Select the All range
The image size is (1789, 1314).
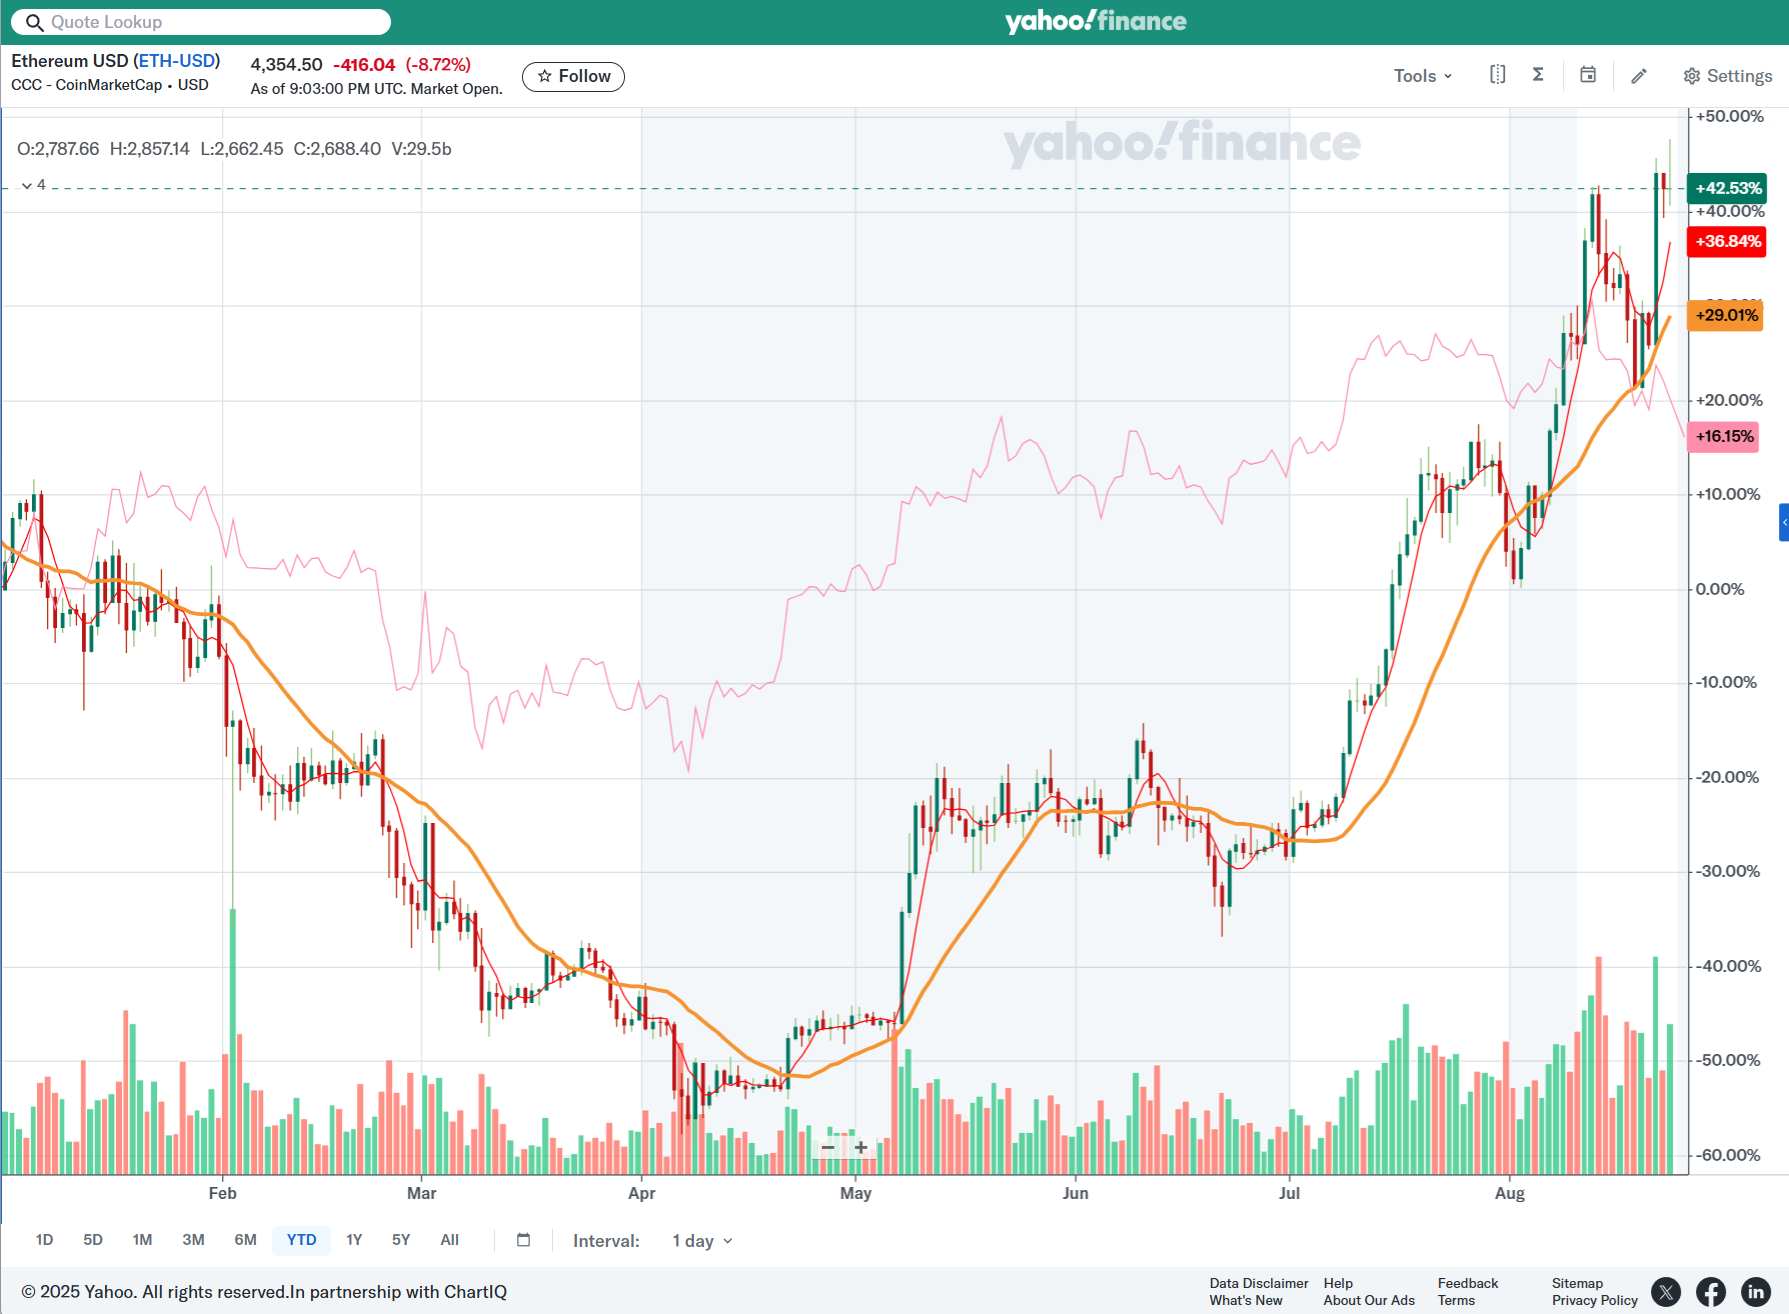click(x=450, y=1240)
